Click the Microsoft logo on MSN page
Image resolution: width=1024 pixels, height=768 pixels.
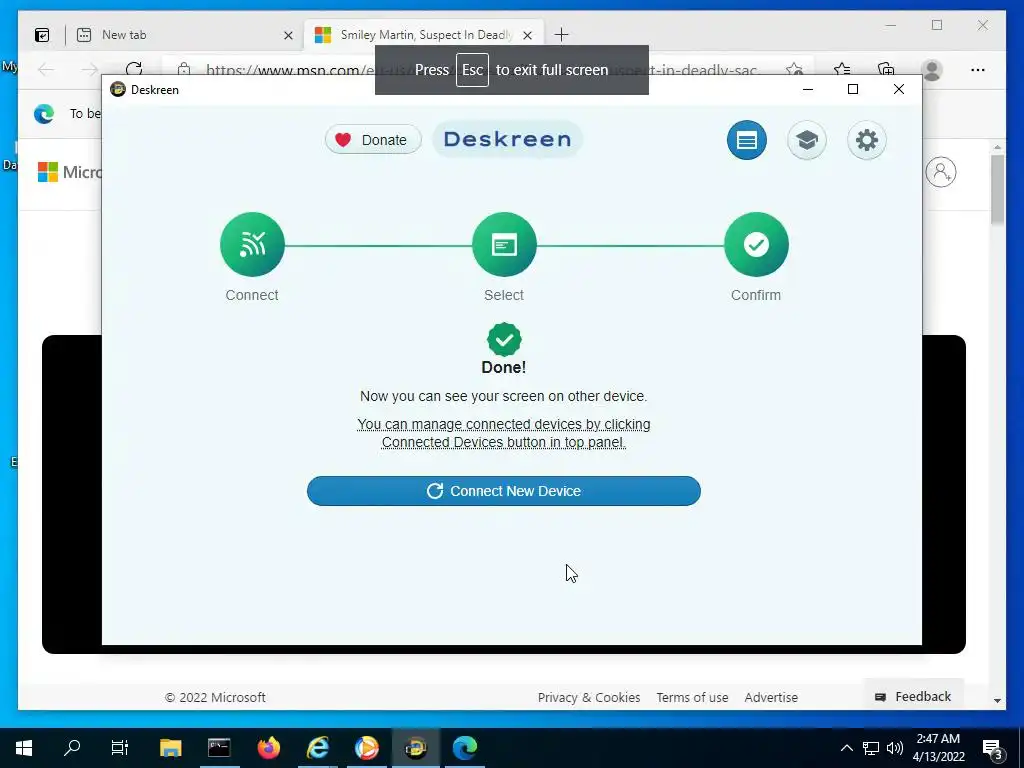pyautogui.click(x=70, y=172)
